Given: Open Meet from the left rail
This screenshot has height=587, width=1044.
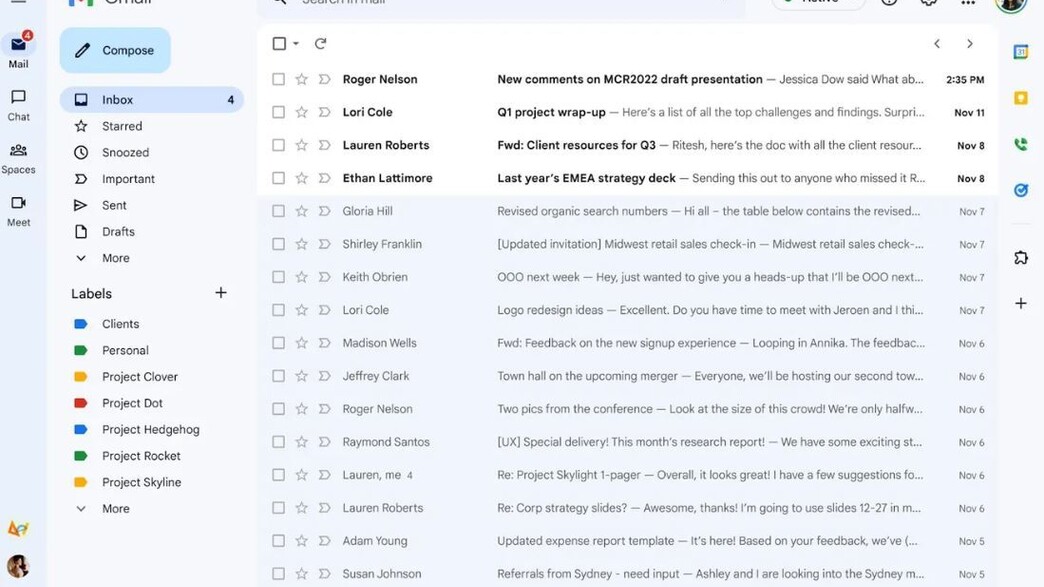Looking at the screenshot, I should tap(18, 210).
